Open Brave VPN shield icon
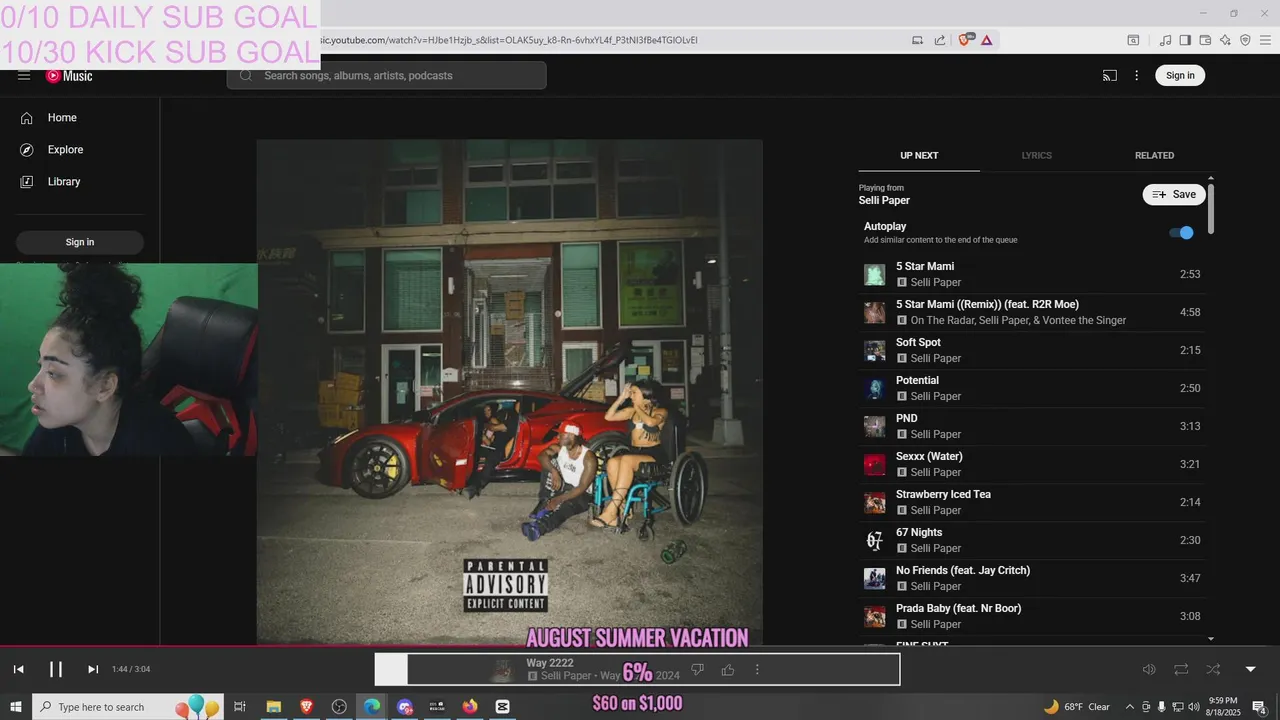Image resolution: width=1280 pixels, height=720 pixels. (1245, 40)
